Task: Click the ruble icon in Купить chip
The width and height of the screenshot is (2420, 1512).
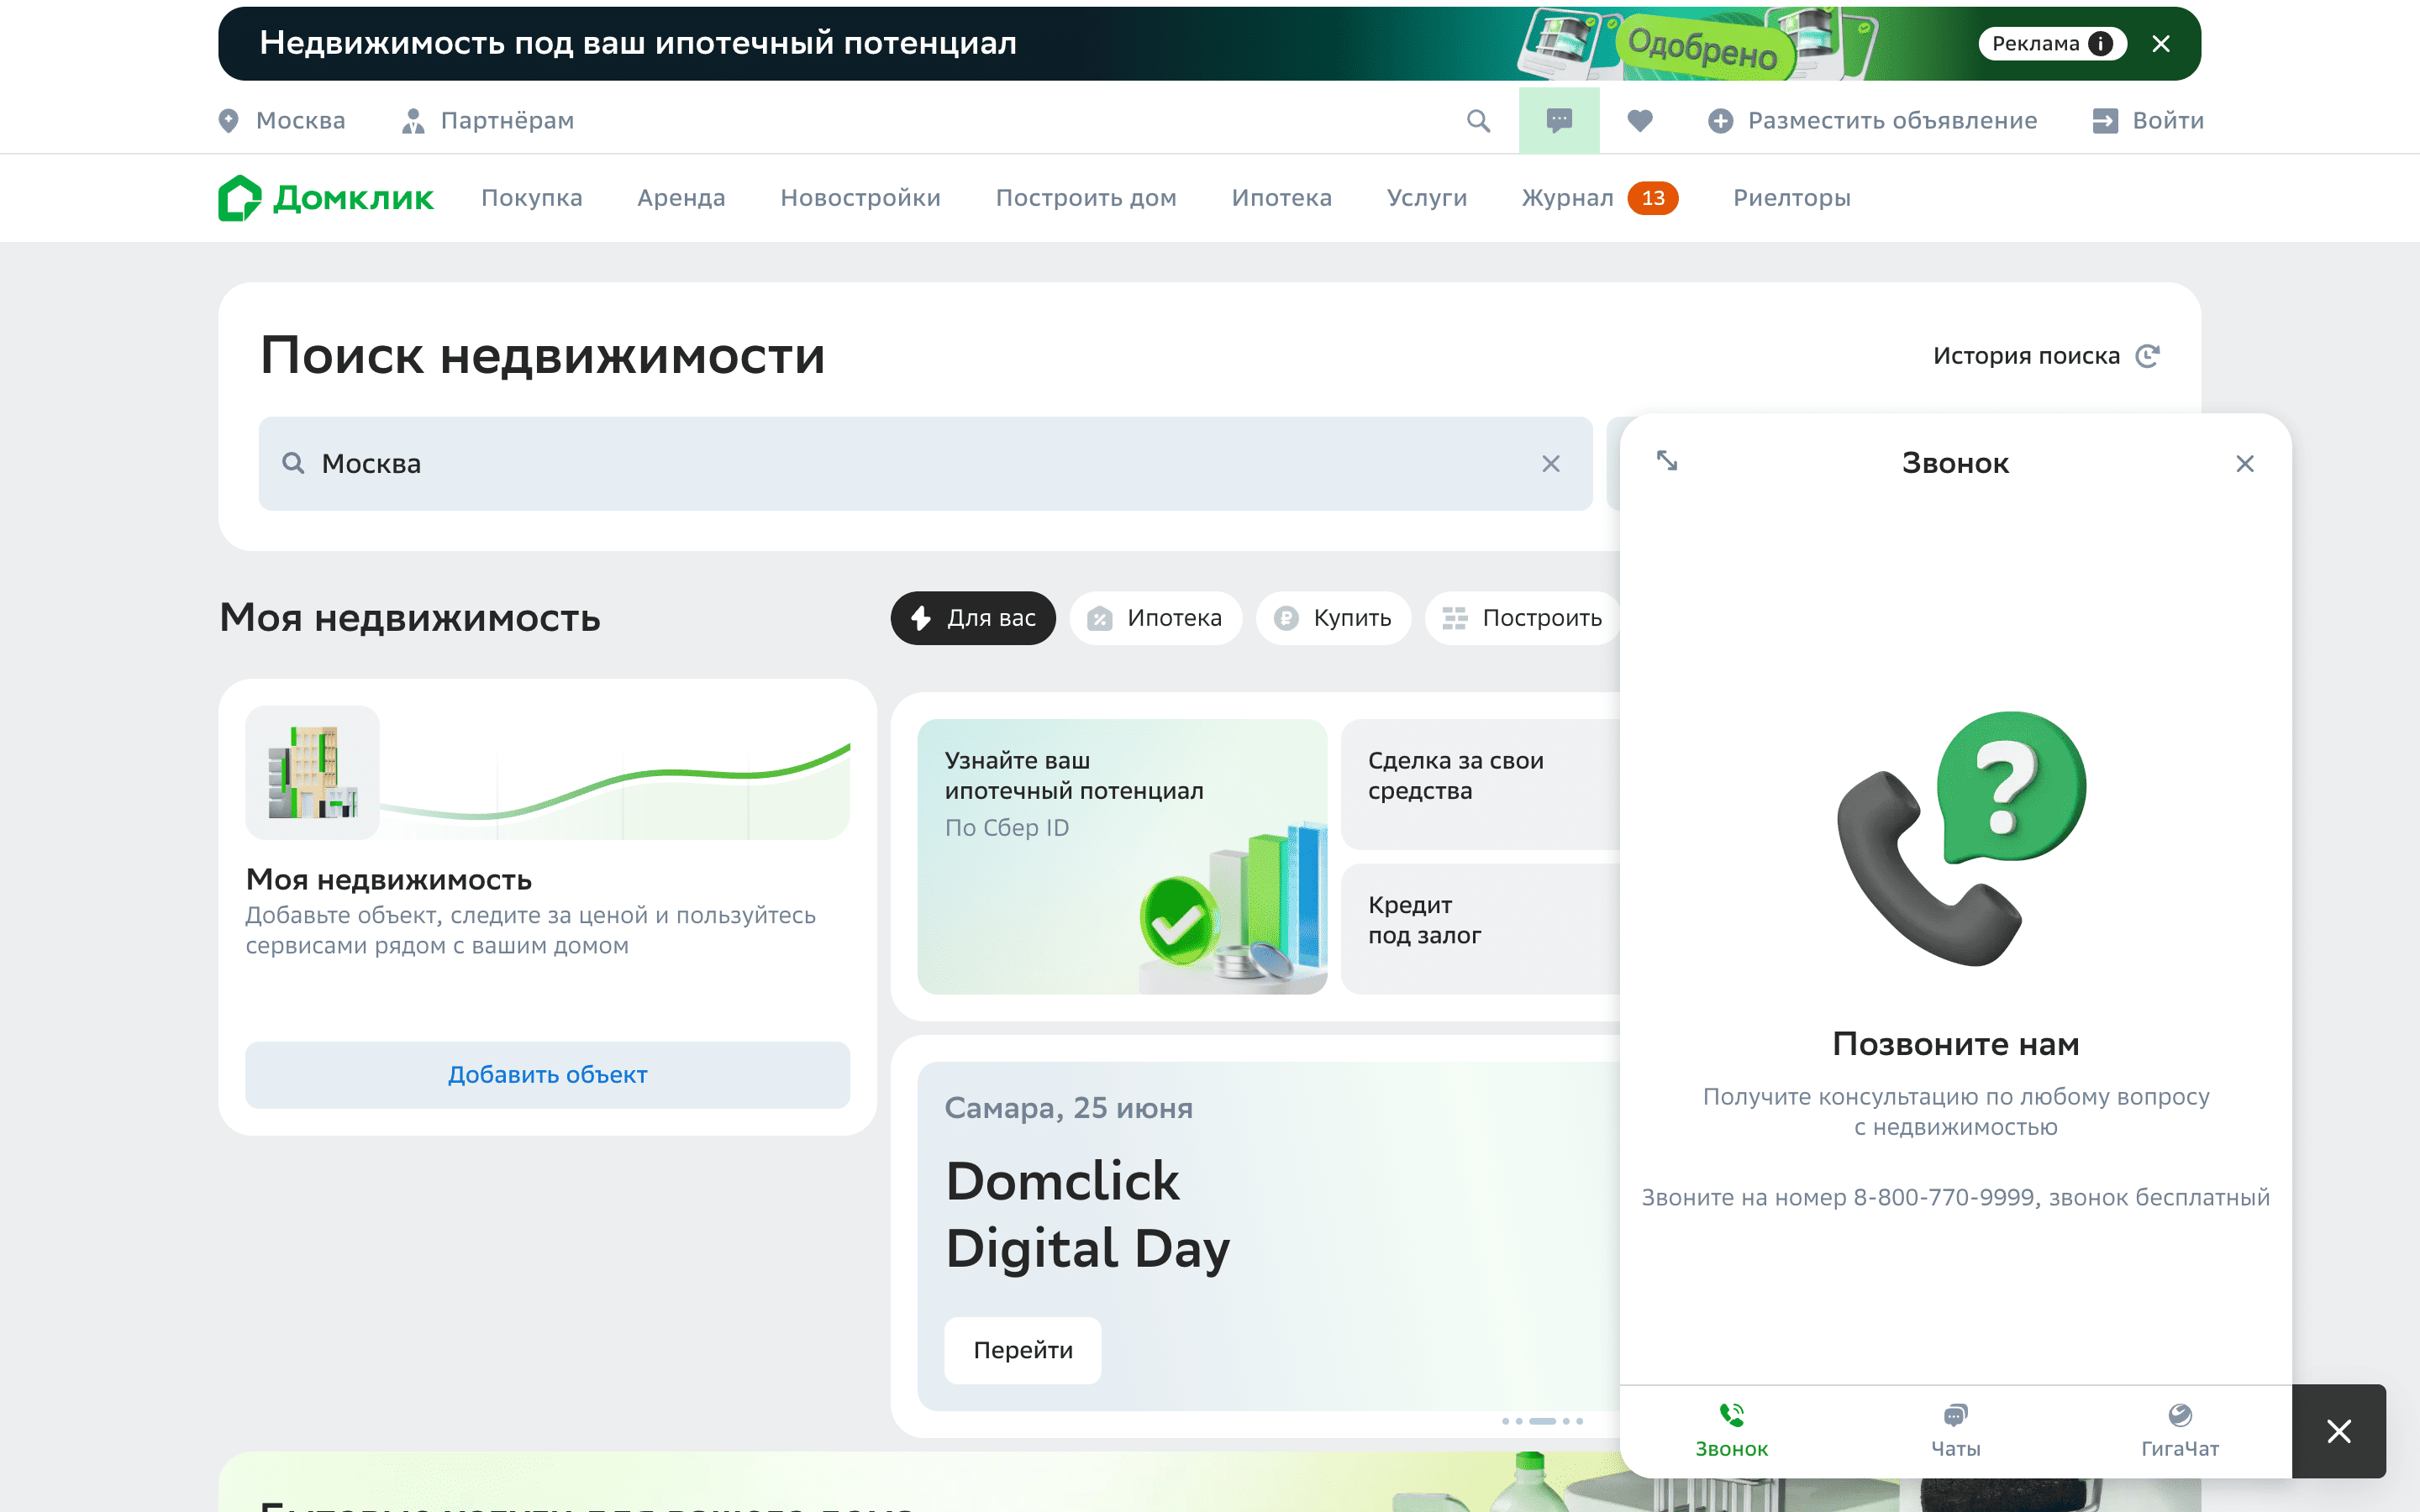Action: click(x=1286, y=618)
